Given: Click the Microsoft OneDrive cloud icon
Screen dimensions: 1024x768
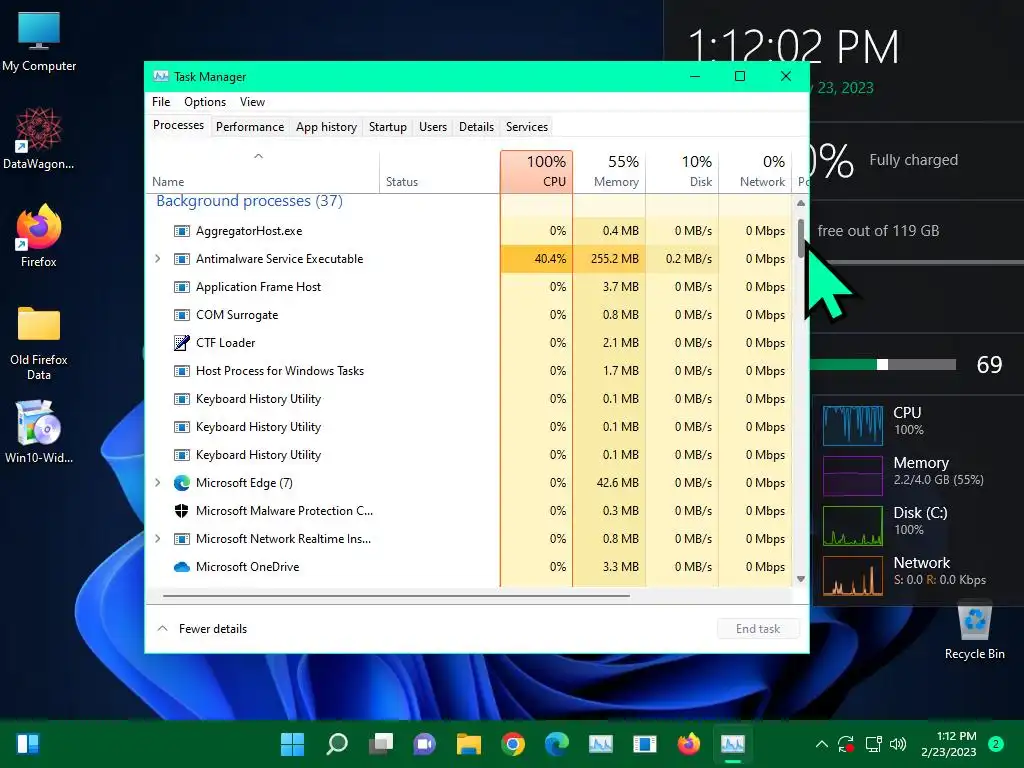Looking at the screenshot, I should (182, 567).
